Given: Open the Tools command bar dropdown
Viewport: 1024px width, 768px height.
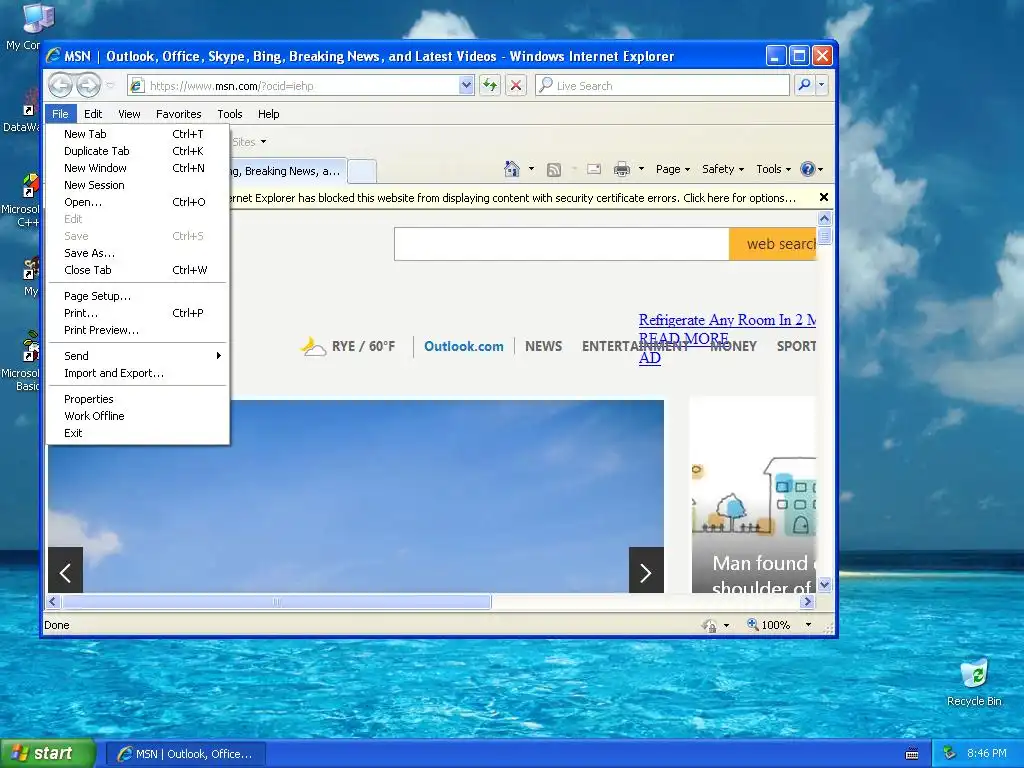Looking at the screenshot, I should [773, 169].
